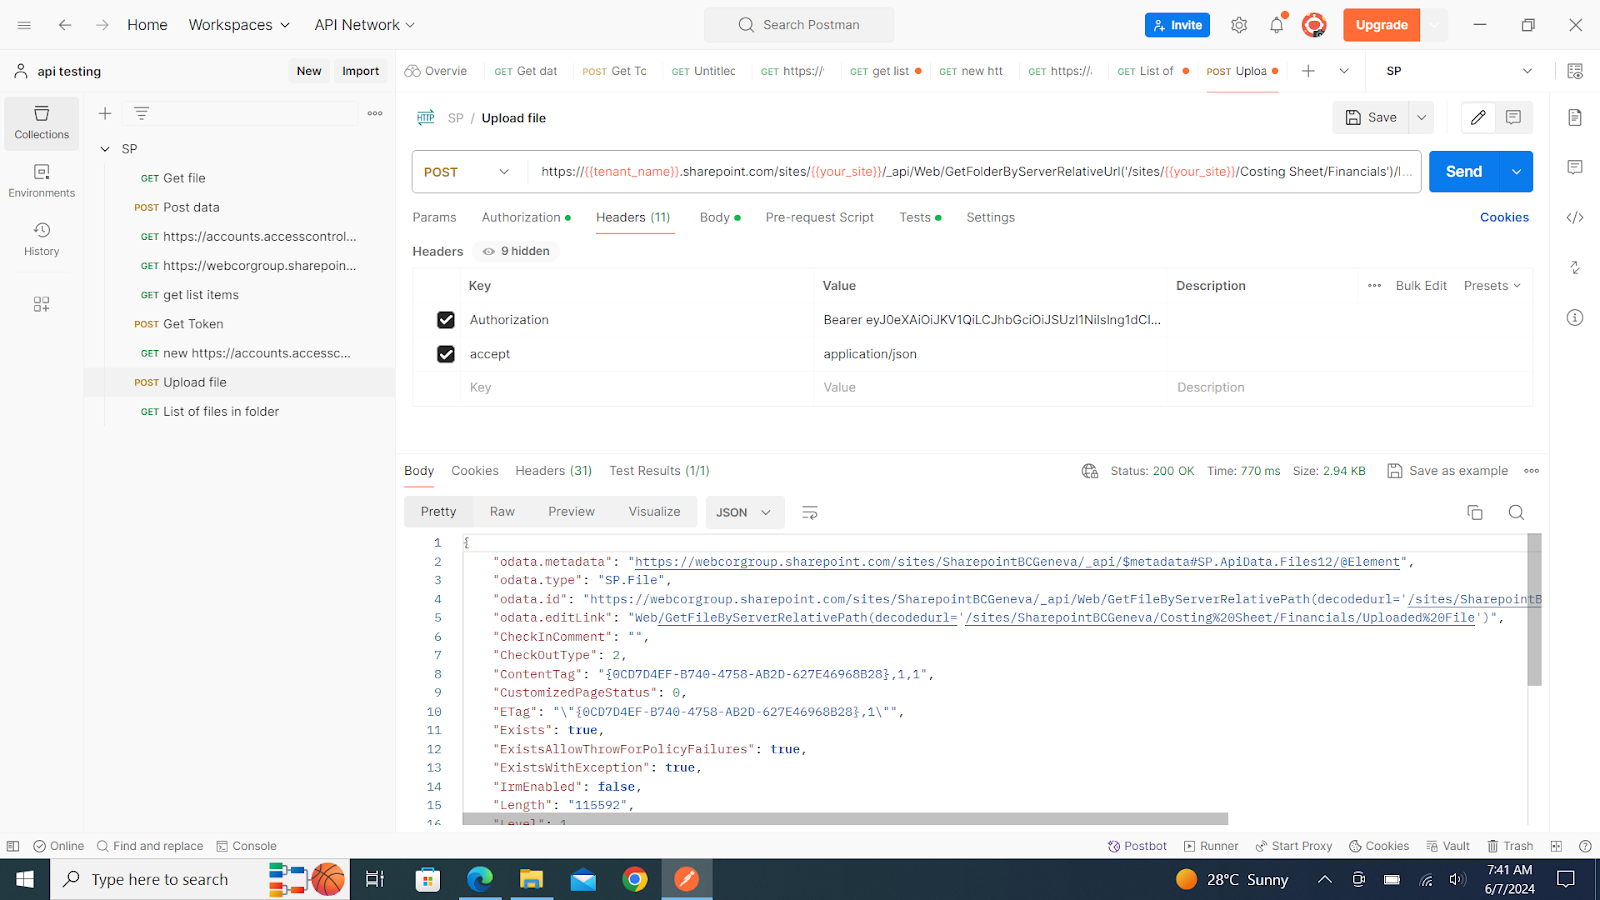Open the request info icon in right sidebar

[x=1575, y=318]
